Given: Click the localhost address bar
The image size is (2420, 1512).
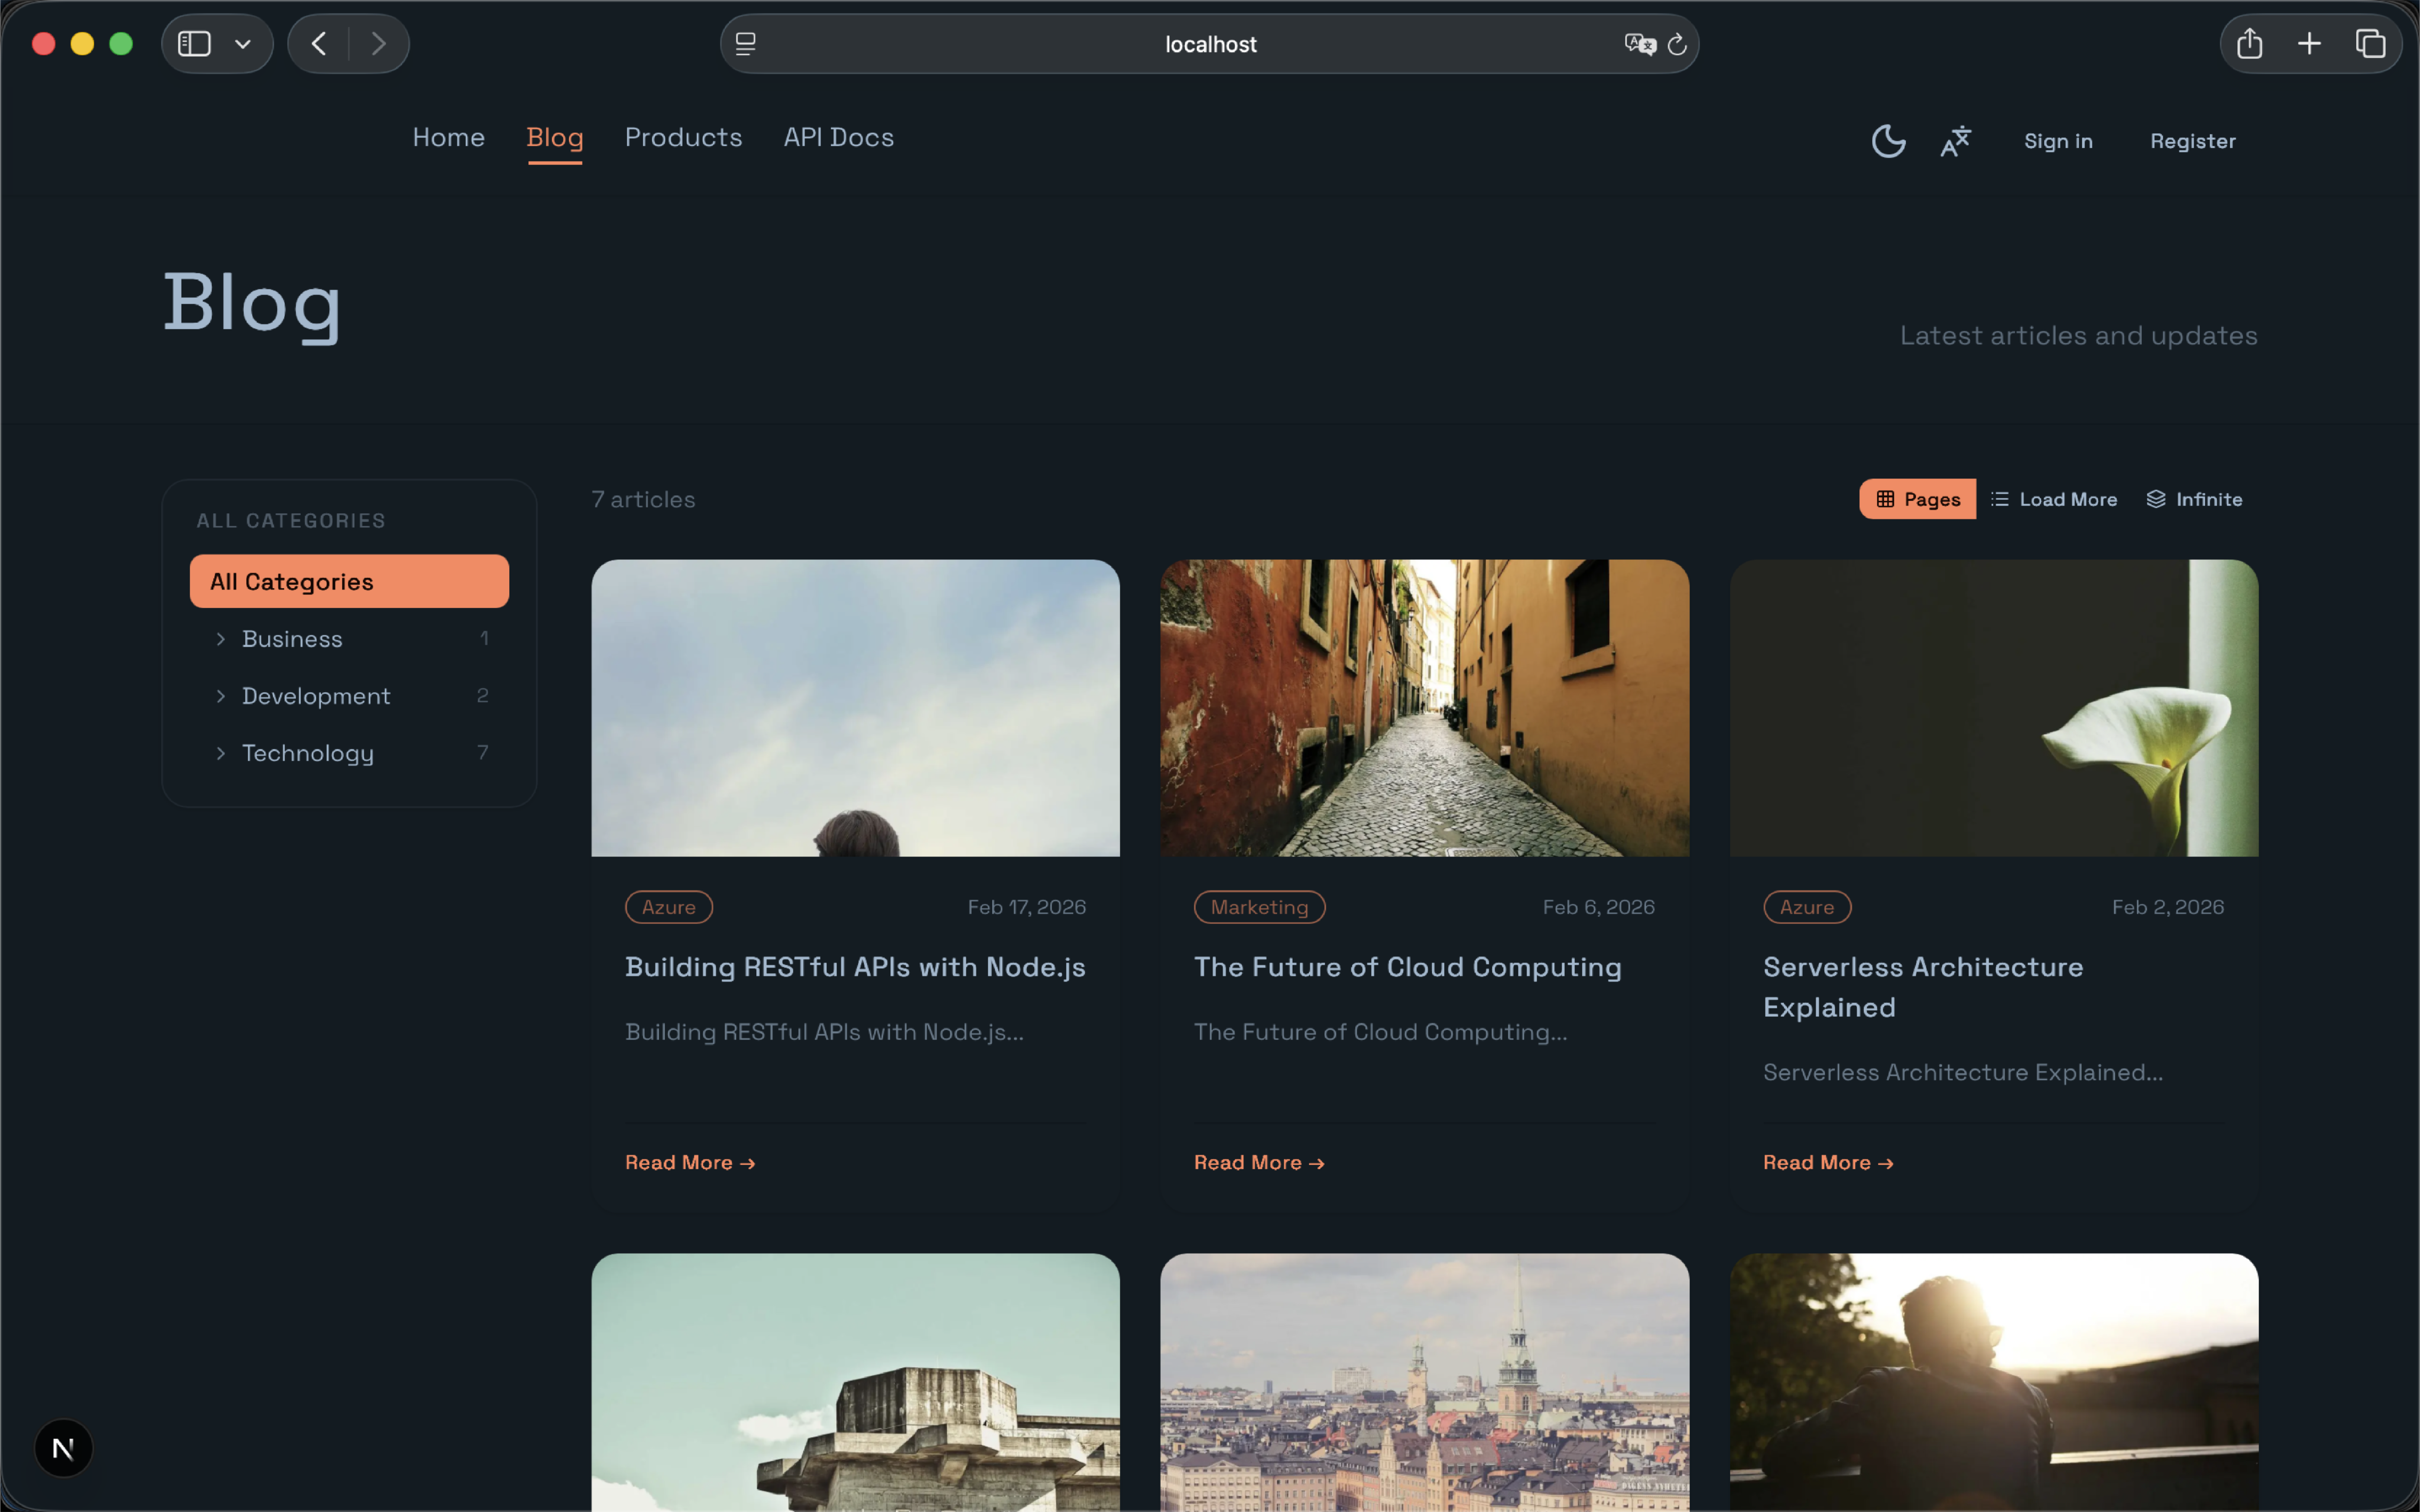Looking at the screenshot, I should coord(1209,44).
